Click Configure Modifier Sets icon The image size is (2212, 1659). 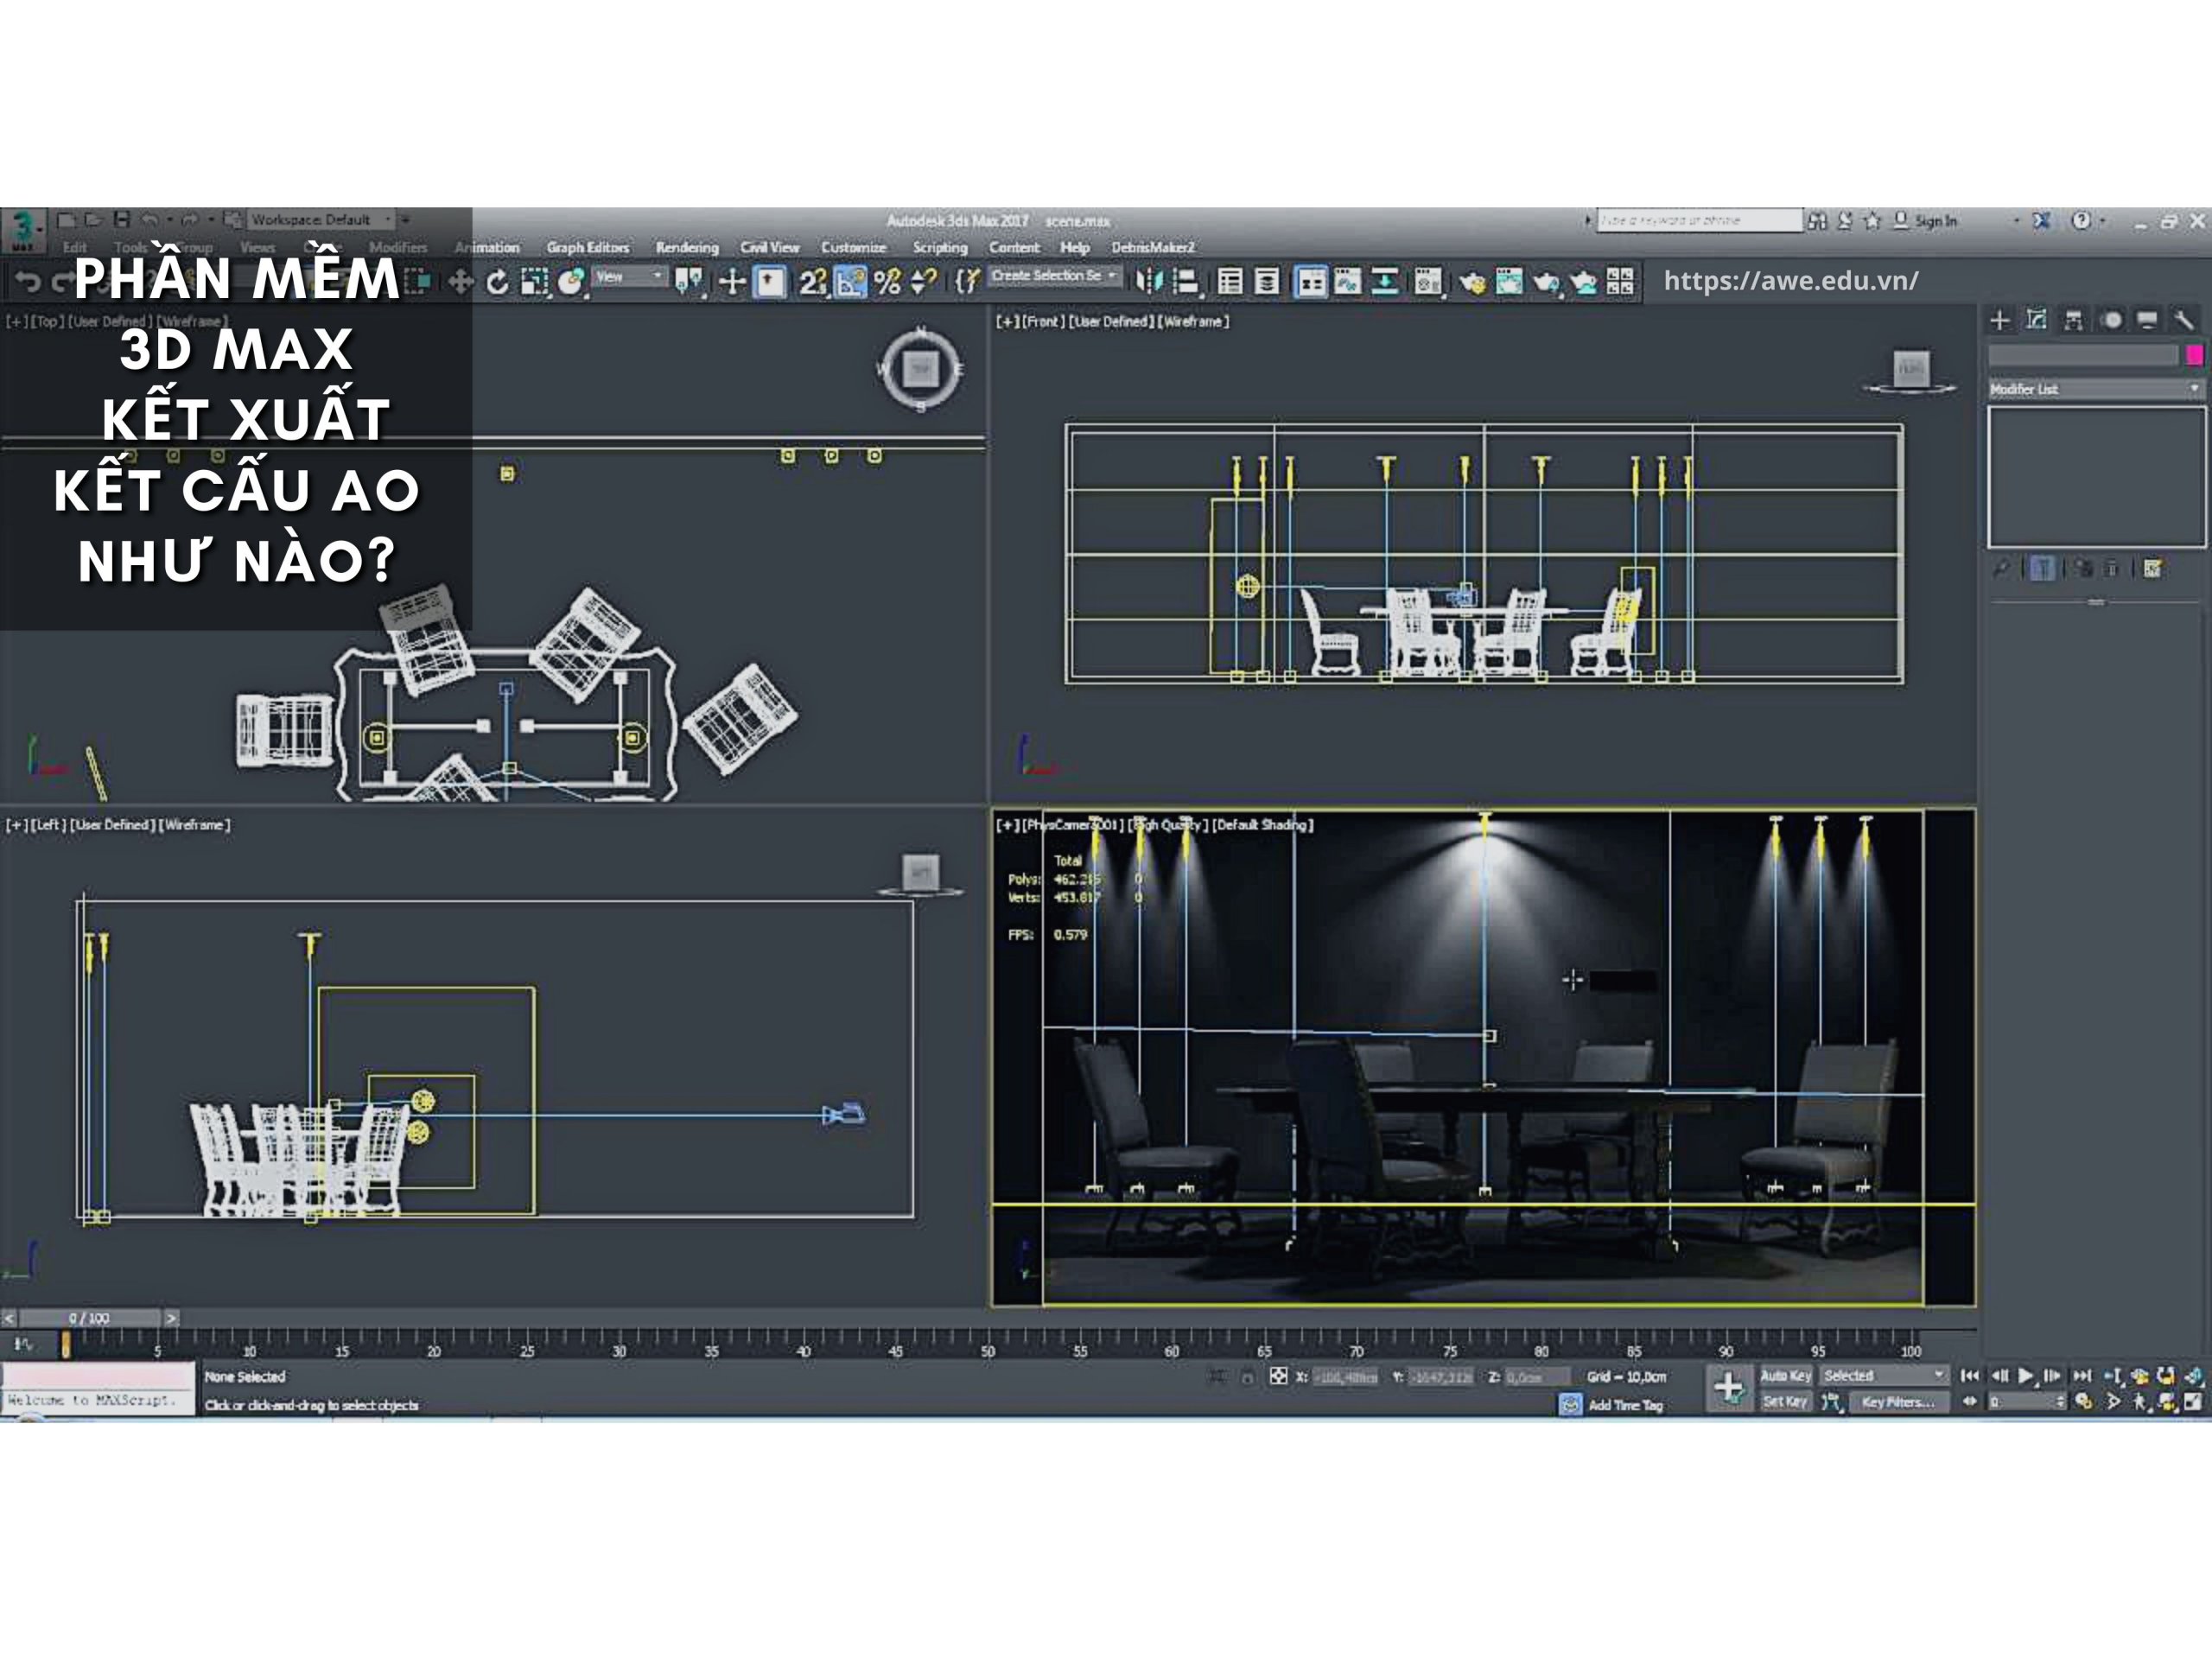tap(2153, 568)
